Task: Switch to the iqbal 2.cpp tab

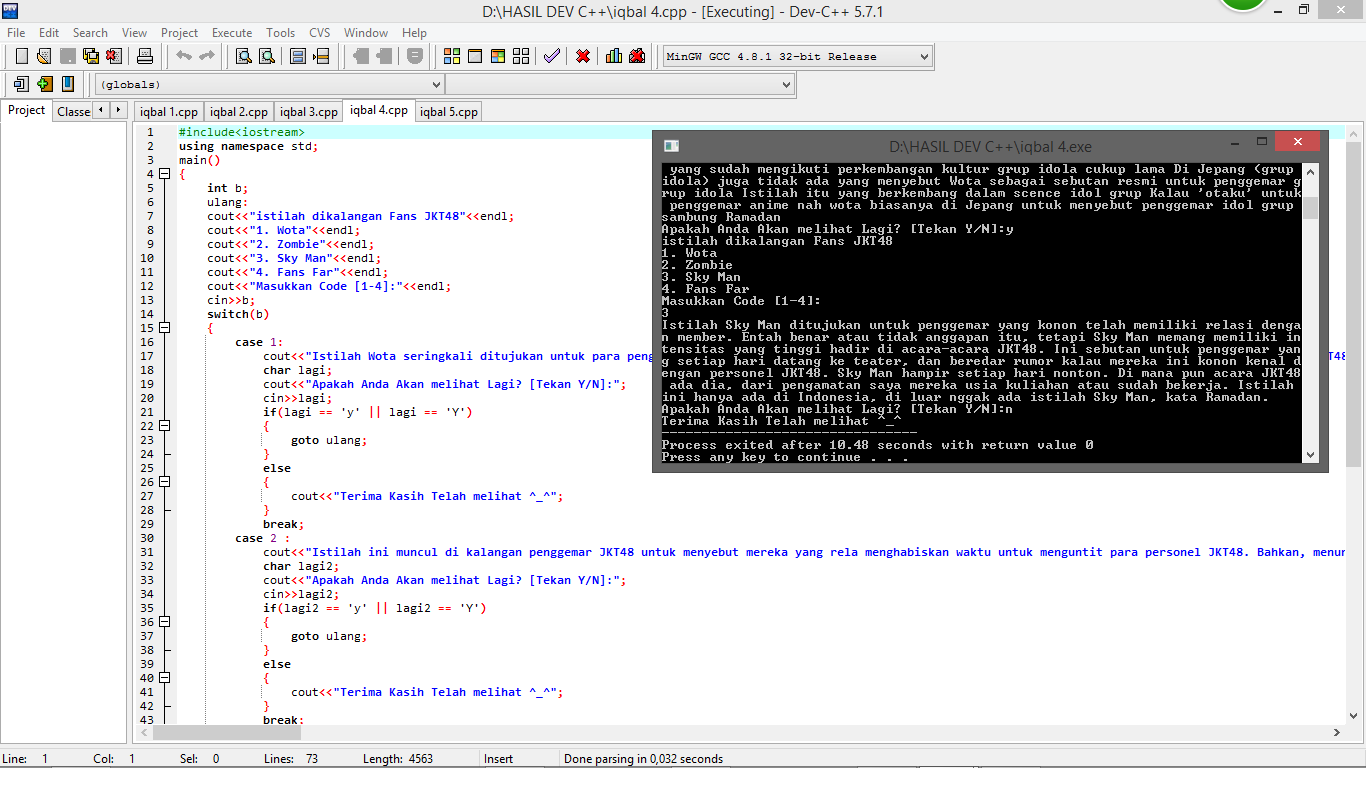Action: (239, 112)
